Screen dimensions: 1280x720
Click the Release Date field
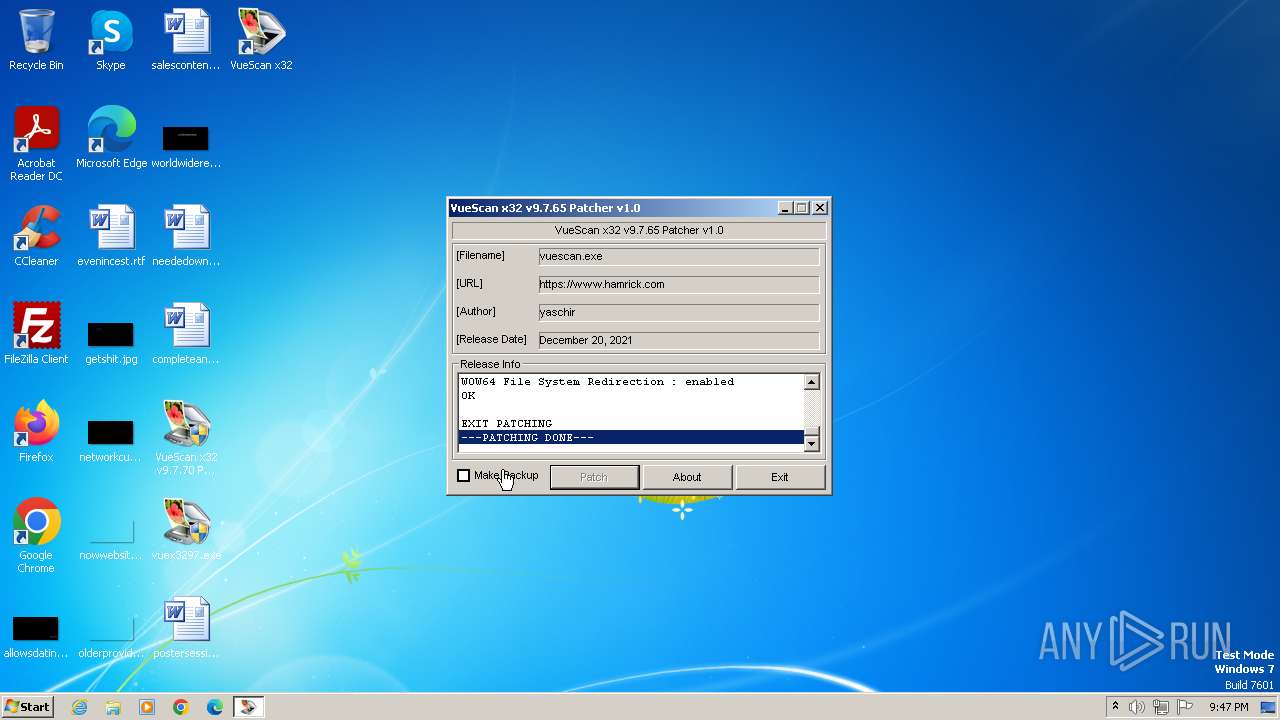click(x=679, y=340)
